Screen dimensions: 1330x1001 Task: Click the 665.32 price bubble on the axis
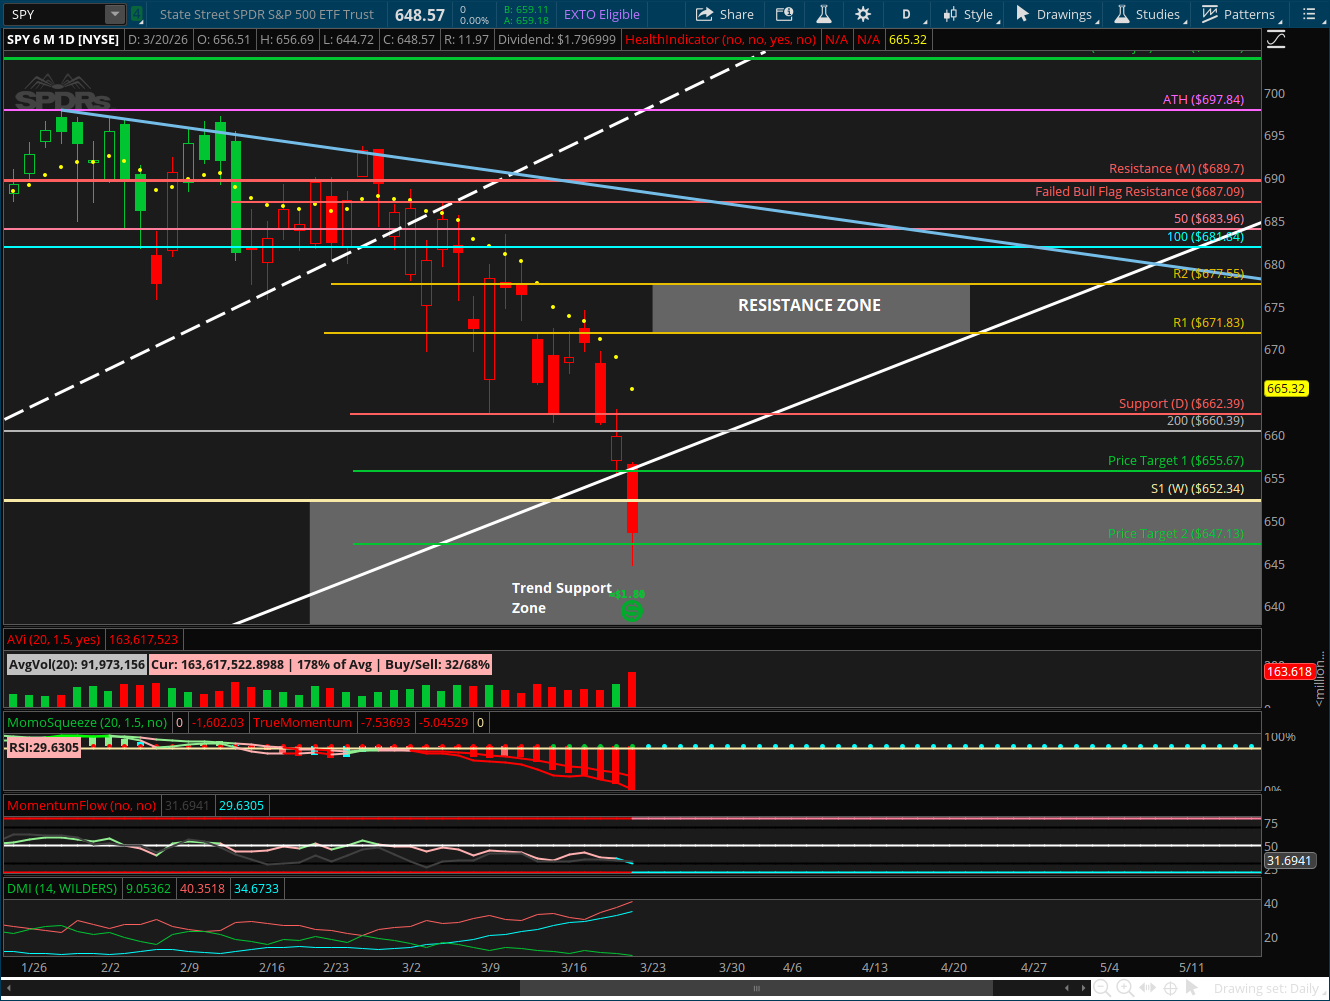[1286, 388]
